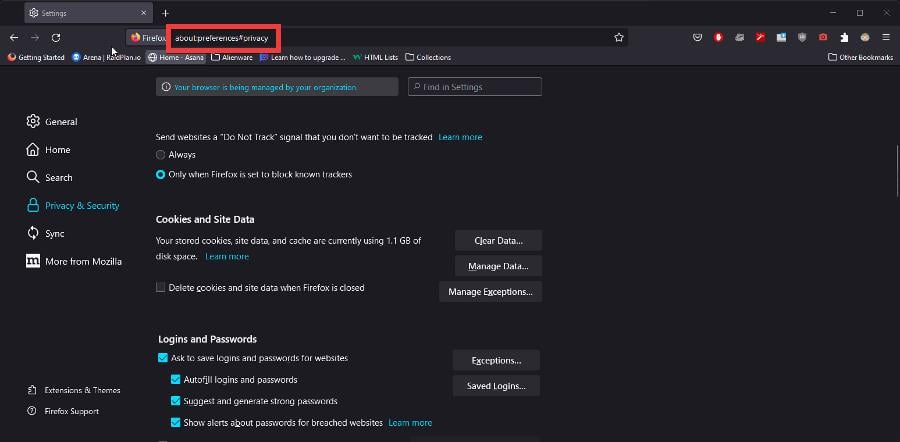
Task: Click the Clear Data button
Action: click(x=498, y=241)
